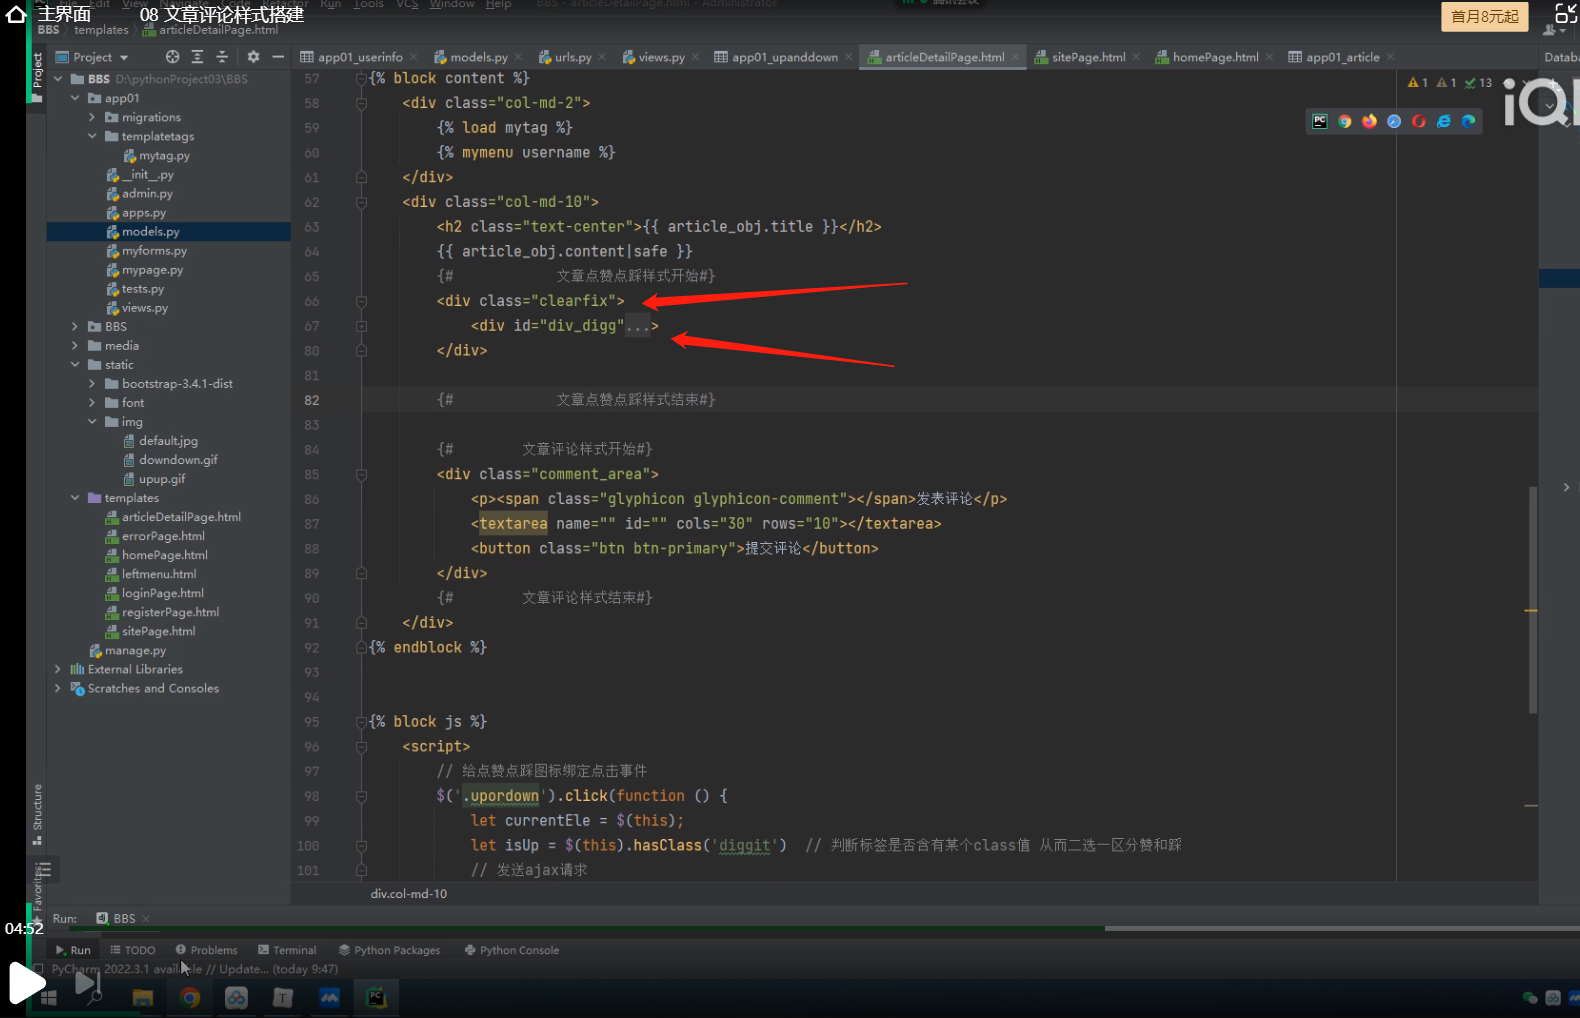Expand the migrations folder
1580x1018 pixels.
tap(92, 117)
